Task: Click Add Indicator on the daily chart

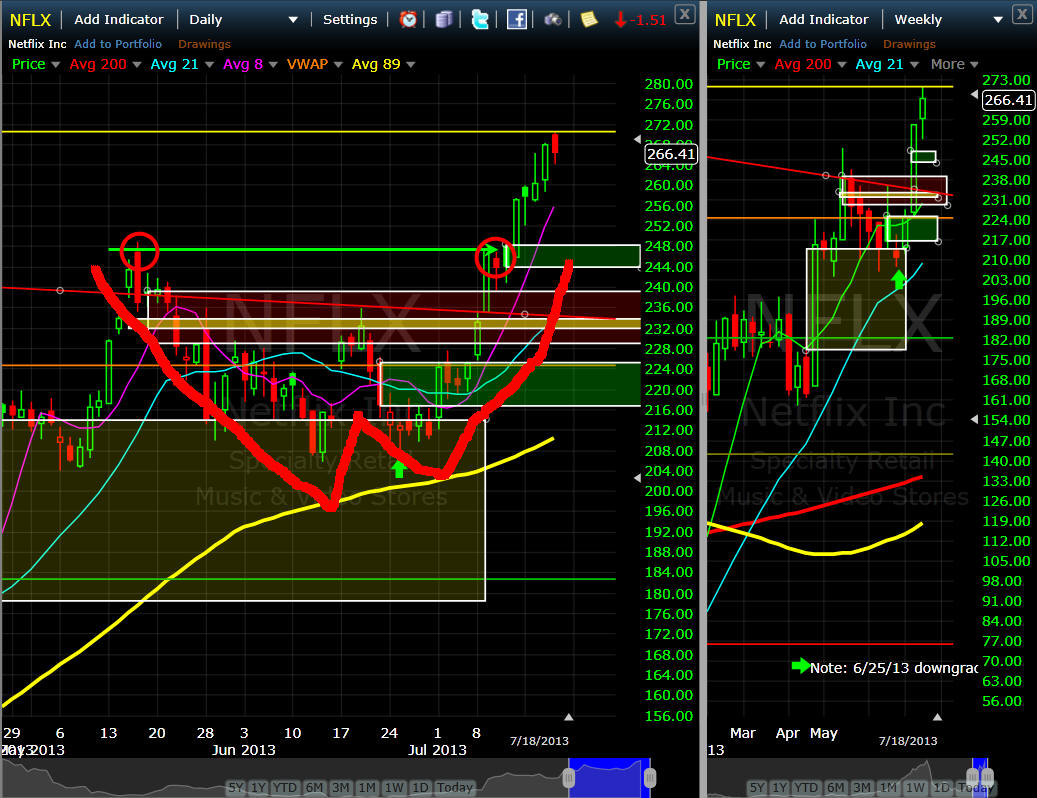Action: [x=118, y=19]
